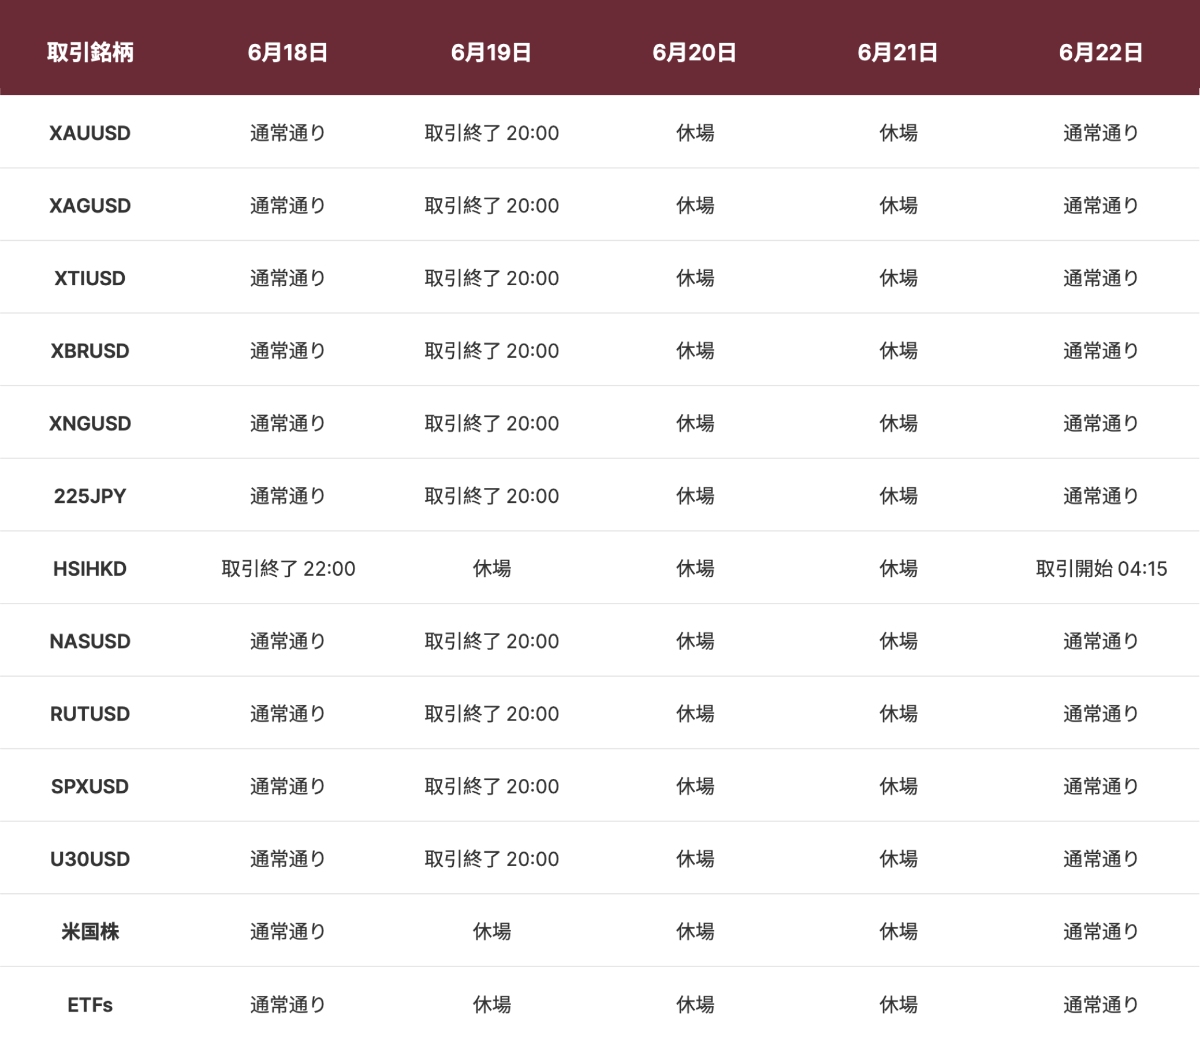Click XBRUSD 取引終了 20:00 on 6月19日

tap(491, 351)
